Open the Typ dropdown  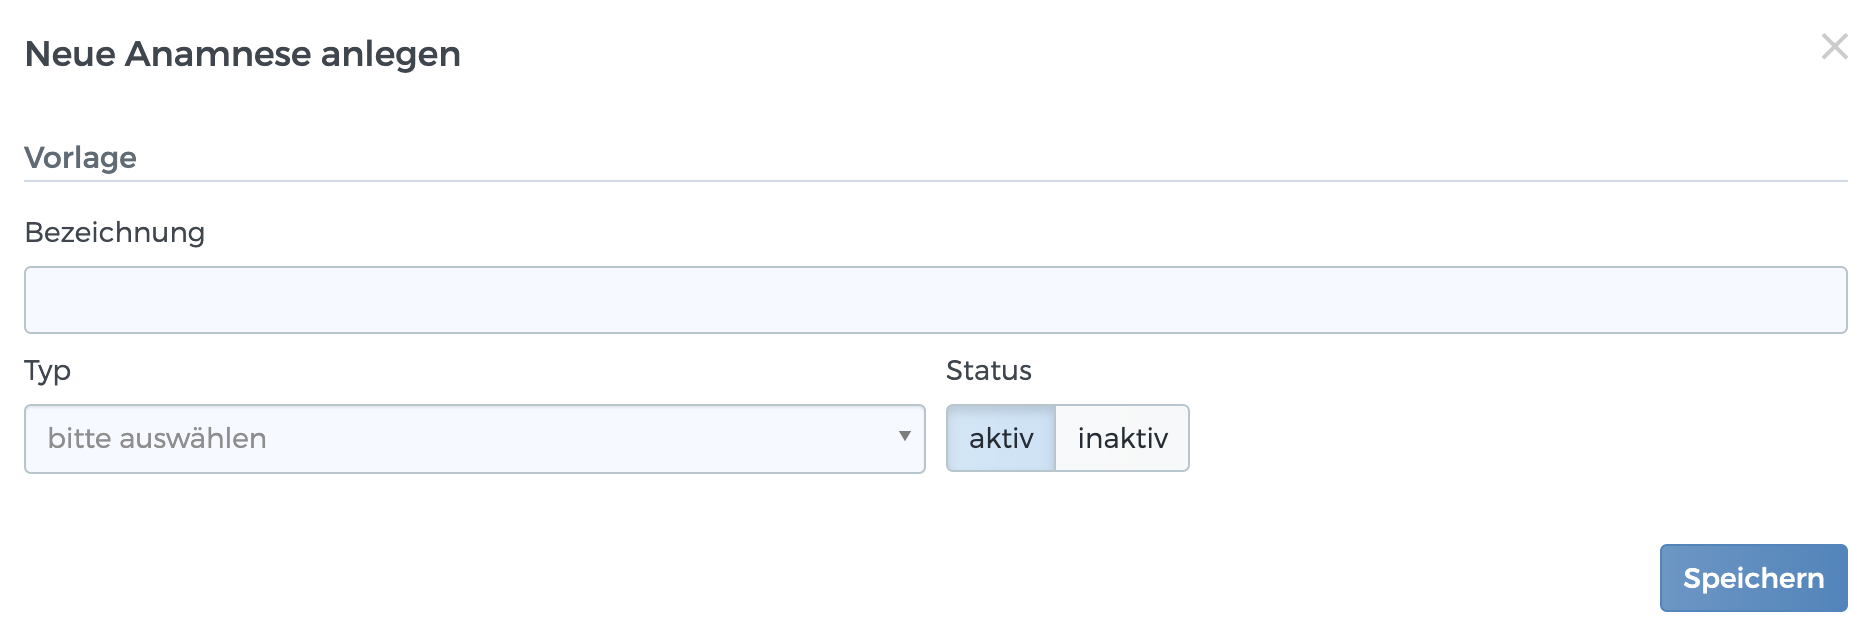(x=474, y=439)
